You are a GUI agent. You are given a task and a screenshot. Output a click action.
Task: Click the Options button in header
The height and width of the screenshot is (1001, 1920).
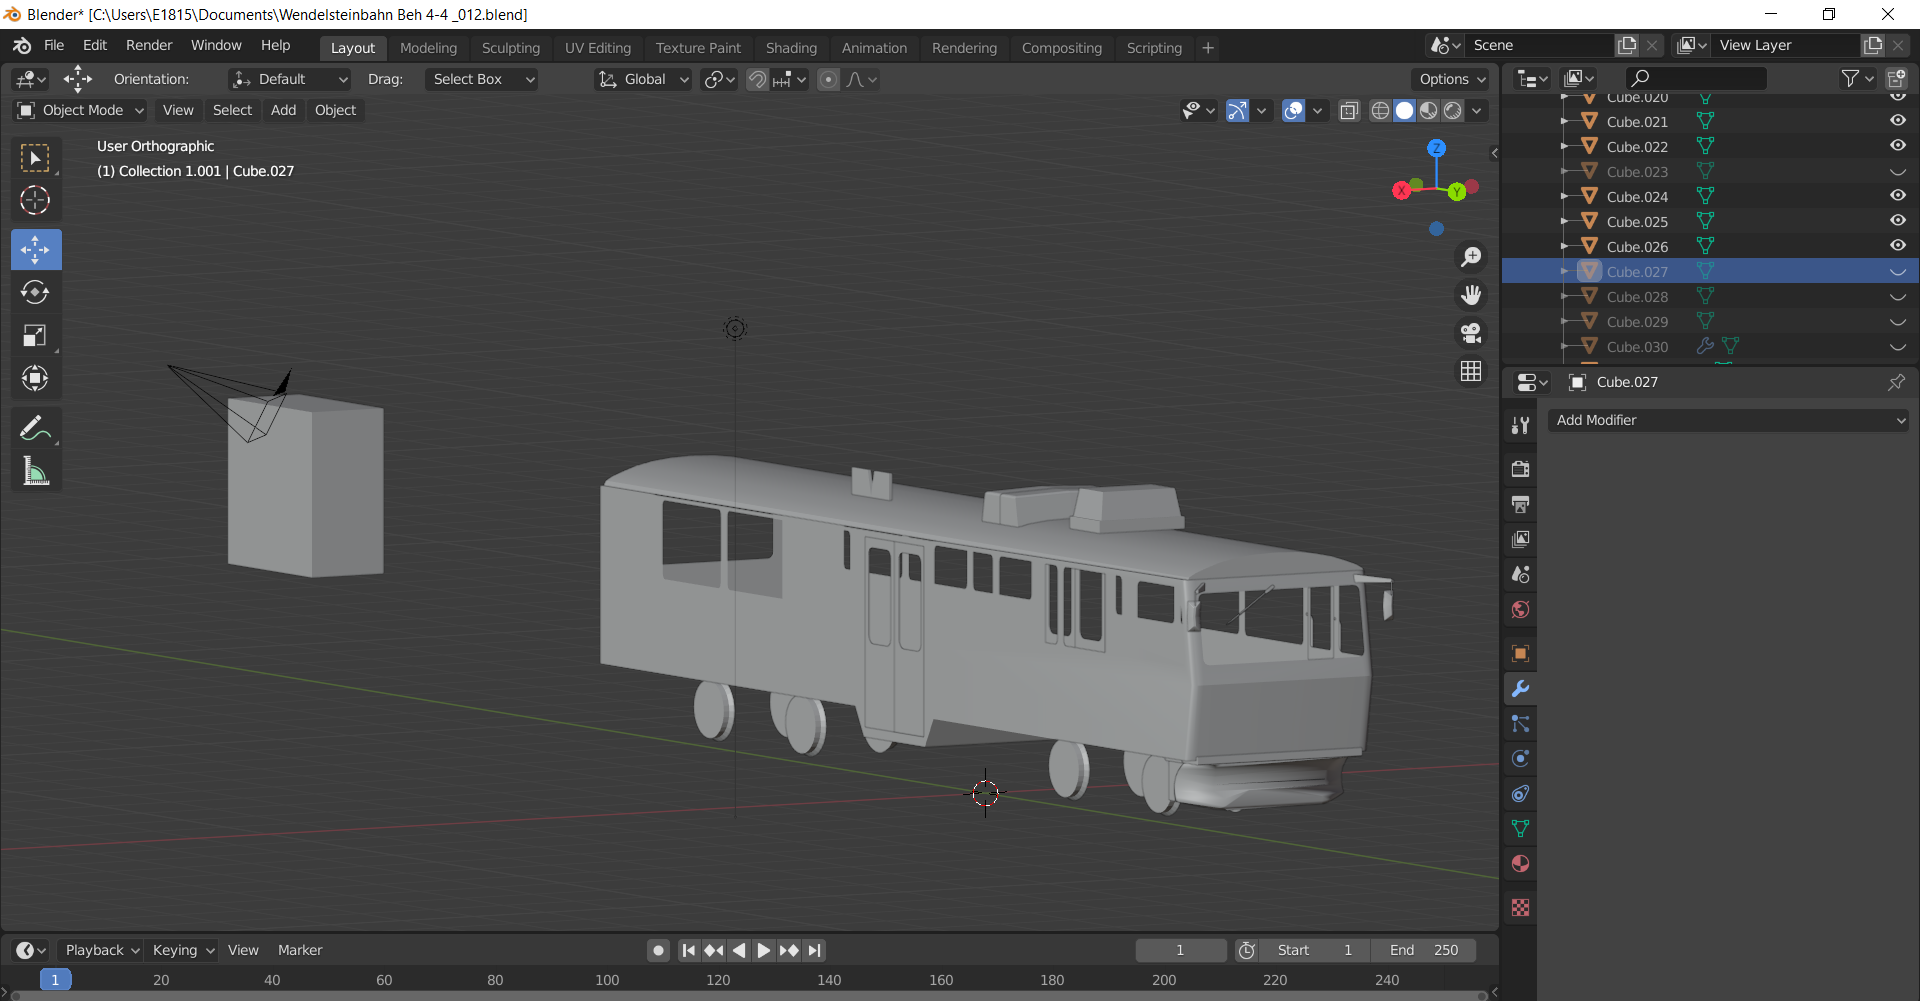tap(1452, 80)
